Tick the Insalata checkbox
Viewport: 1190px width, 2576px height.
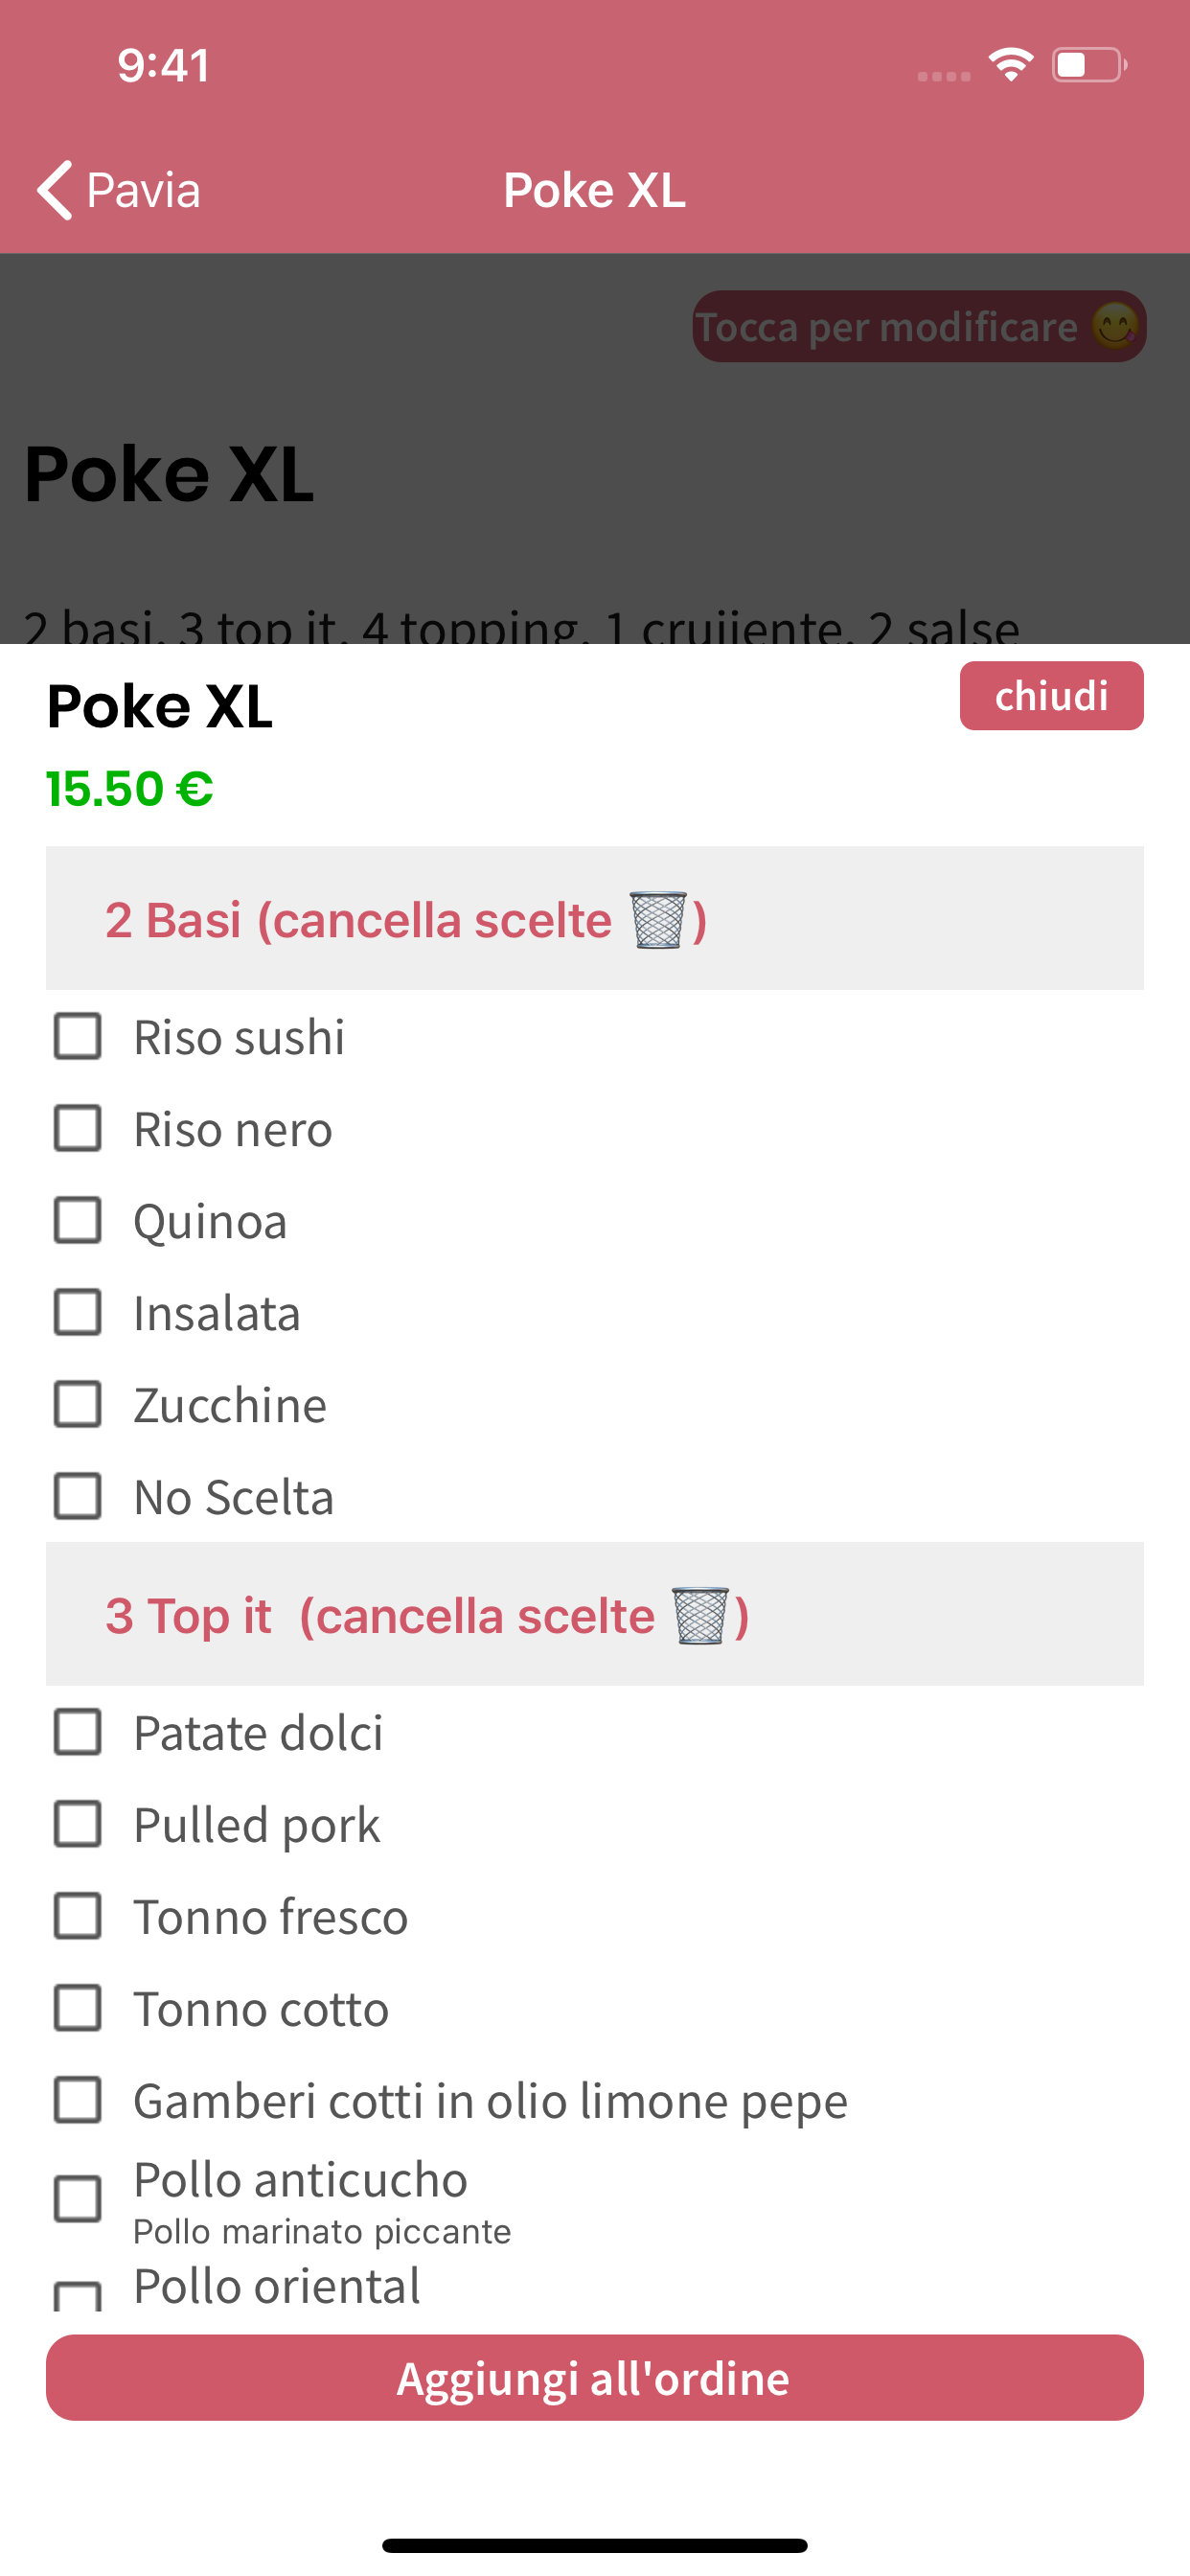[77, 1312]
